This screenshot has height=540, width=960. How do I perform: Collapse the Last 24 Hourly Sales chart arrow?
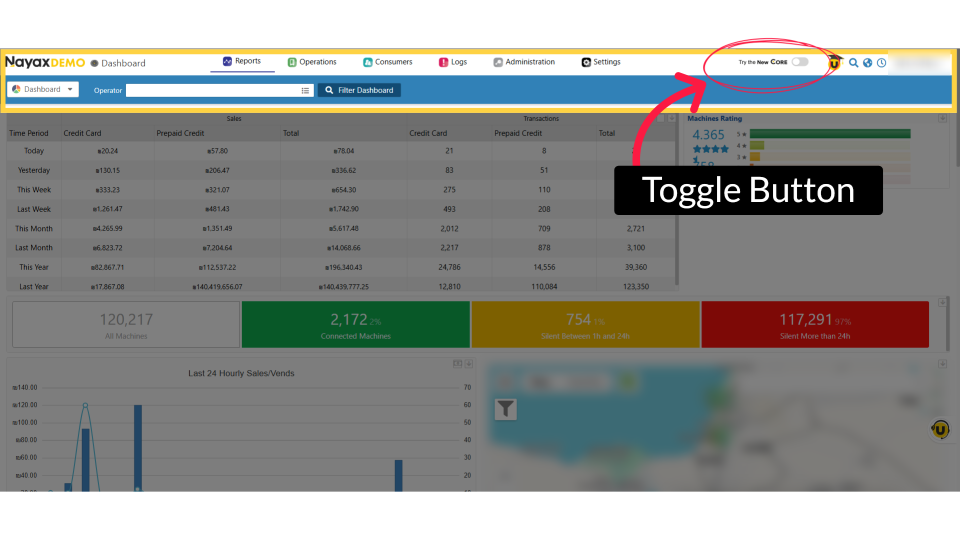coord(468,364)
